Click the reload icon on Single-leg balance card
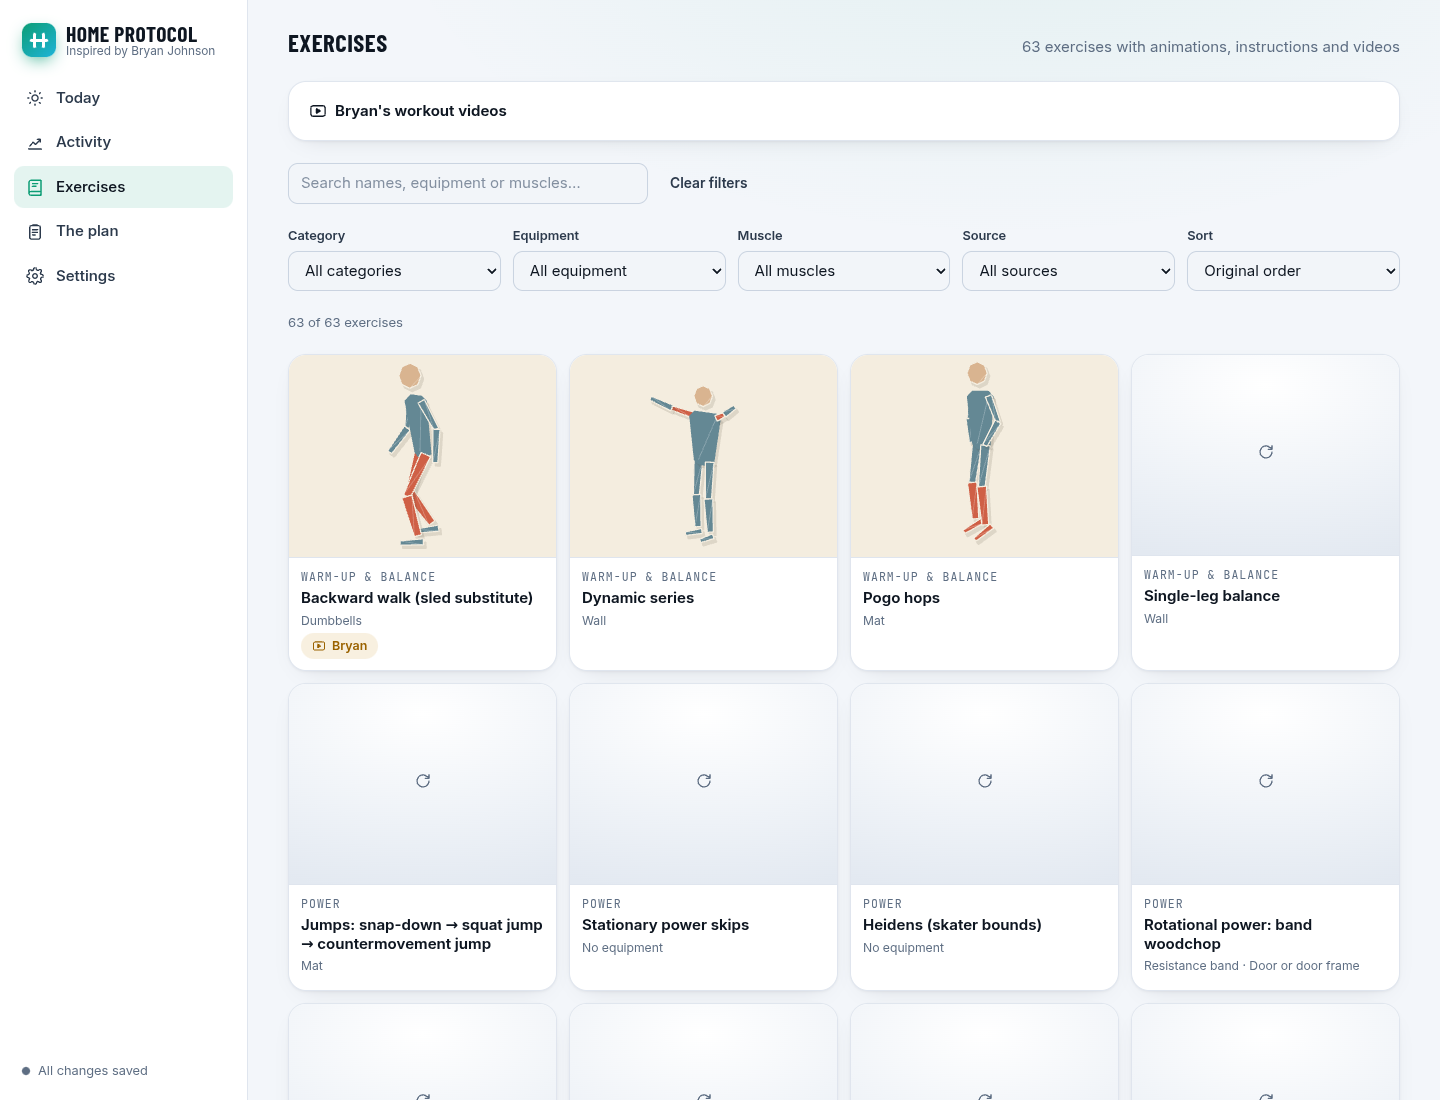 point(1266,452)
